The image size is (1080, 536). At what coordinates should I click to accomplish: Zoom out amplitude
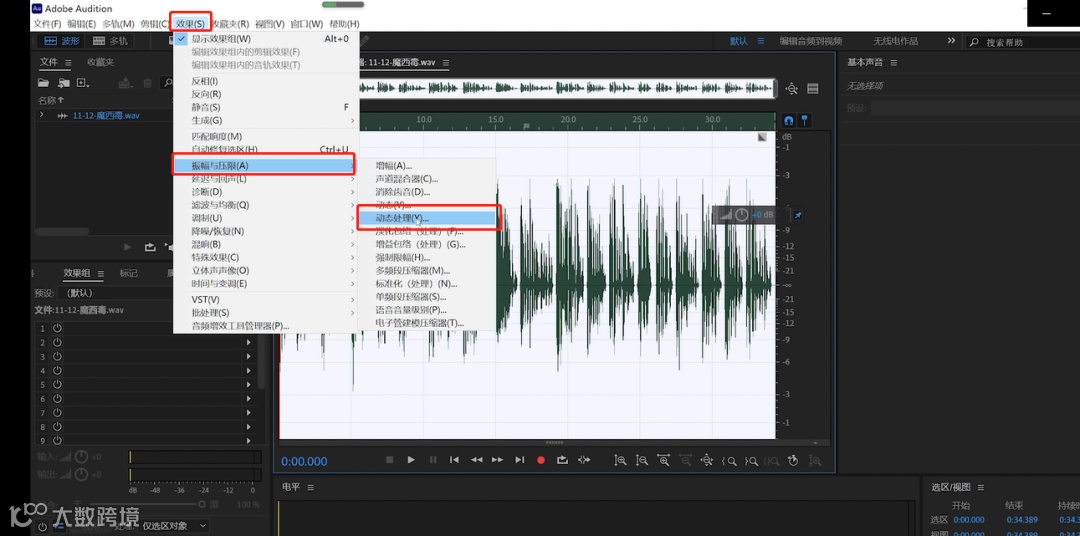(642, 461)
